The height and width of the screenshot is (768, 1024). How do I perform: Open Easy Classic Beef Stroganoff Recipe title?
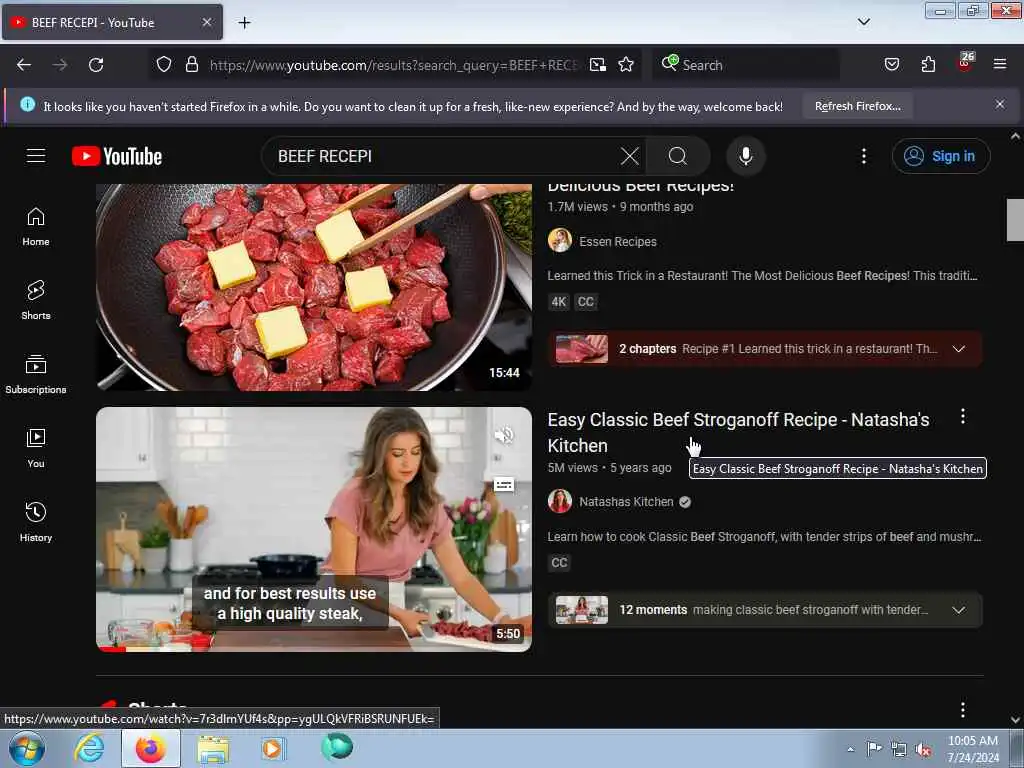(x=738, y=432)
